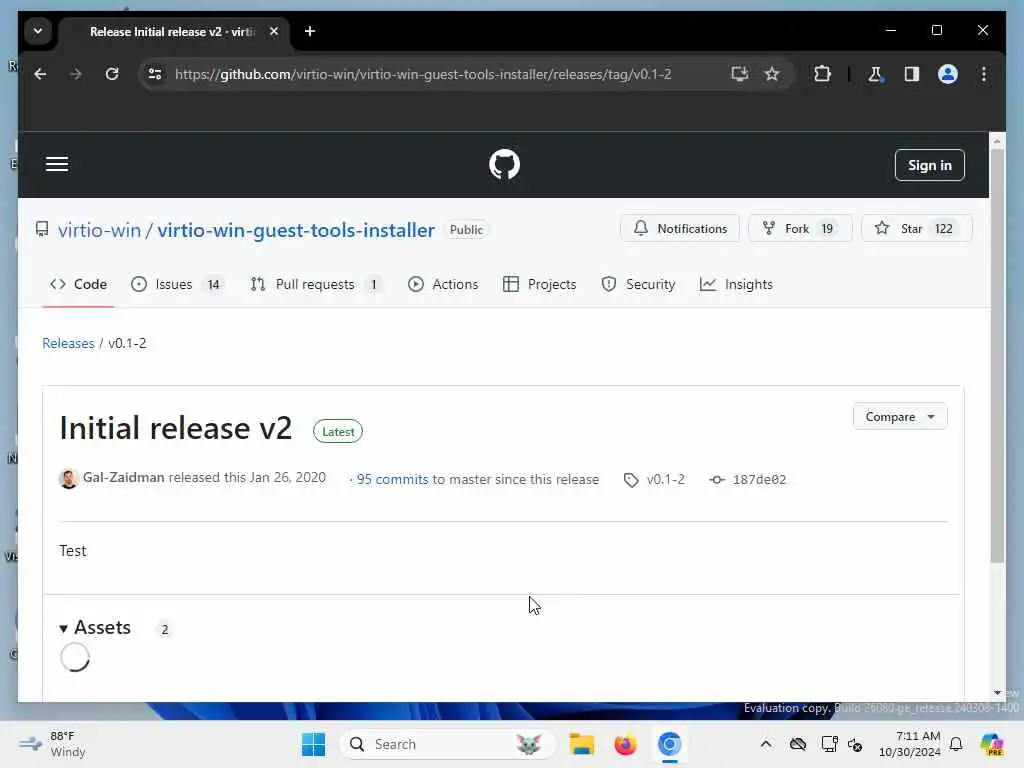Open the weather widget showing 88°F
This screenshot has width=1024, height=768.
(54, 744)
